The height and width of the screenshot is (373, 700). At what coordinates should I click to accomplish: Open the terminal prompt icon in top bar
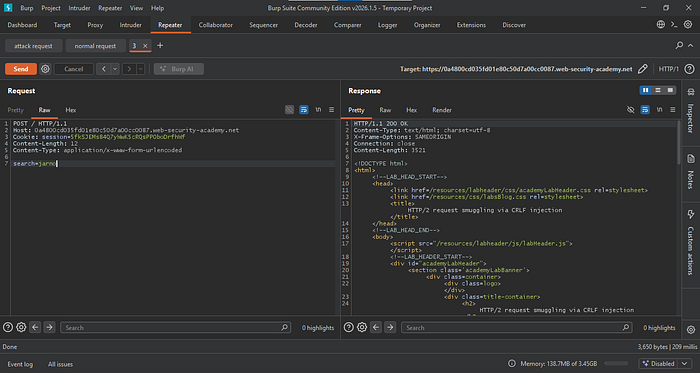pos(674,25)
